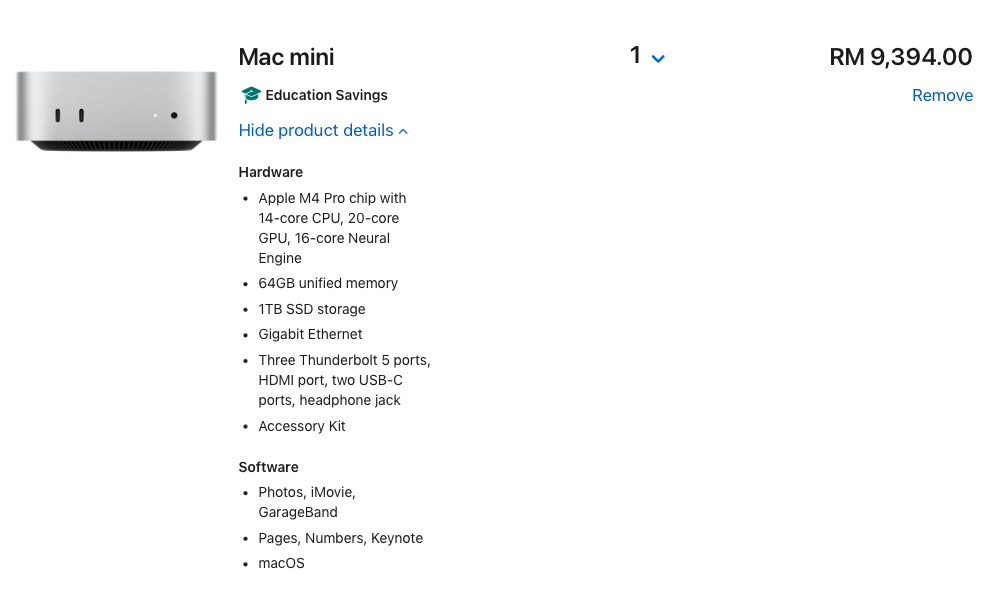Click the 1TB SSD storage item
The width and height of the screenshot is (995, 593).
tap(312, 309)
